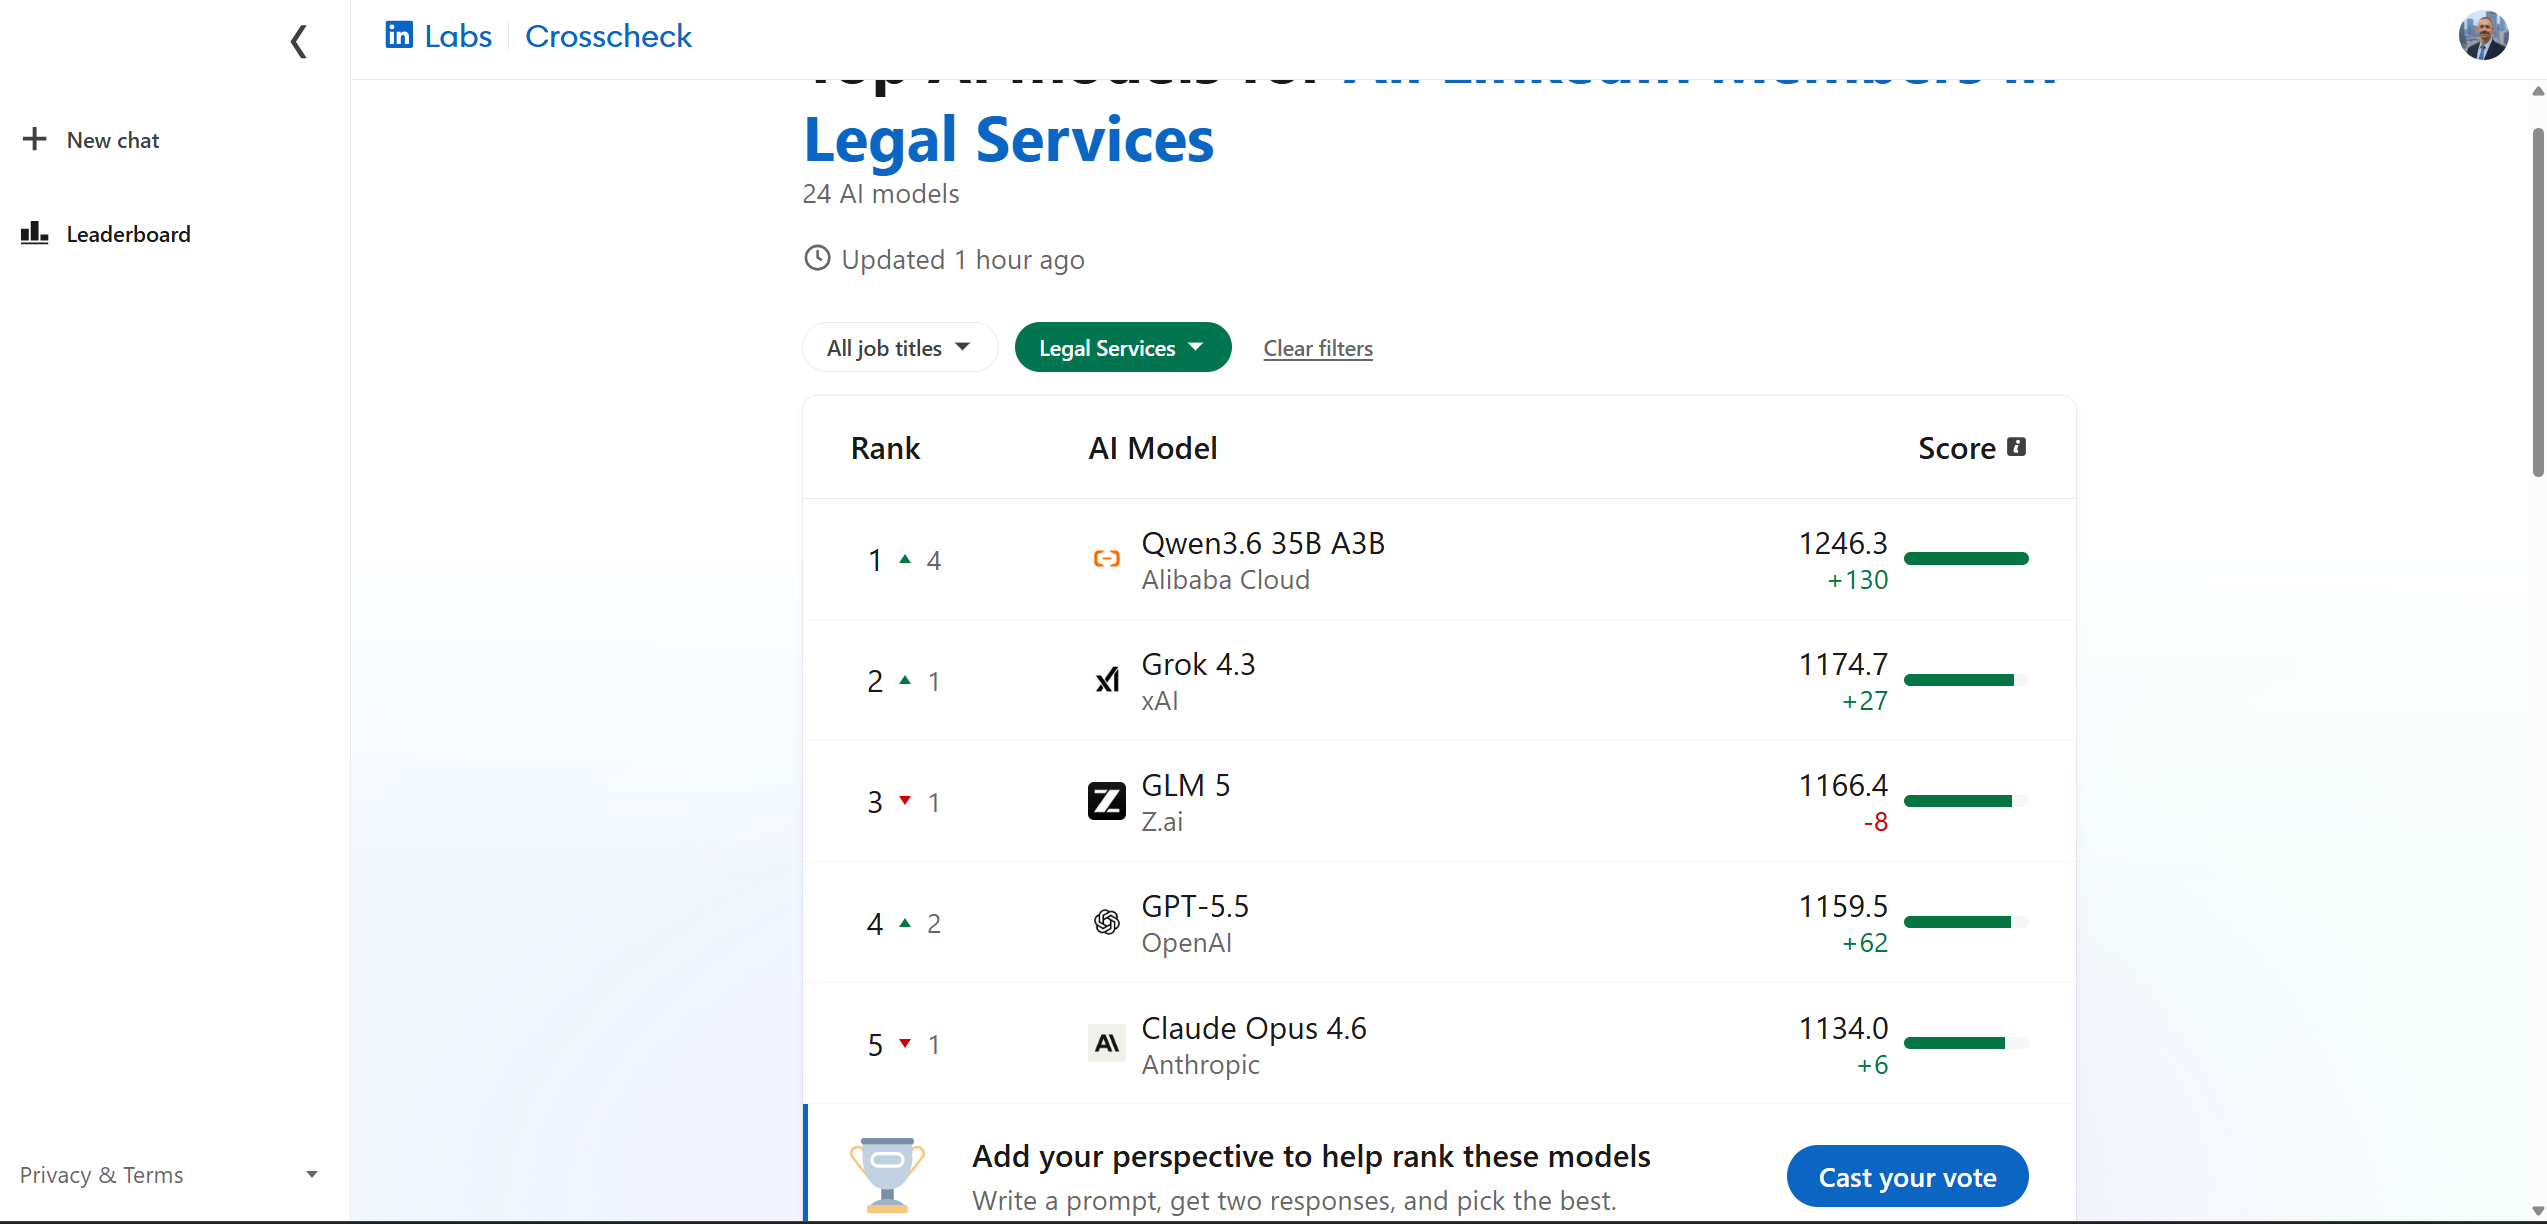2547x1224 pixels.
Task: Click the Alibaba Cloud logo icon
Action: [x=1106, y=559]
